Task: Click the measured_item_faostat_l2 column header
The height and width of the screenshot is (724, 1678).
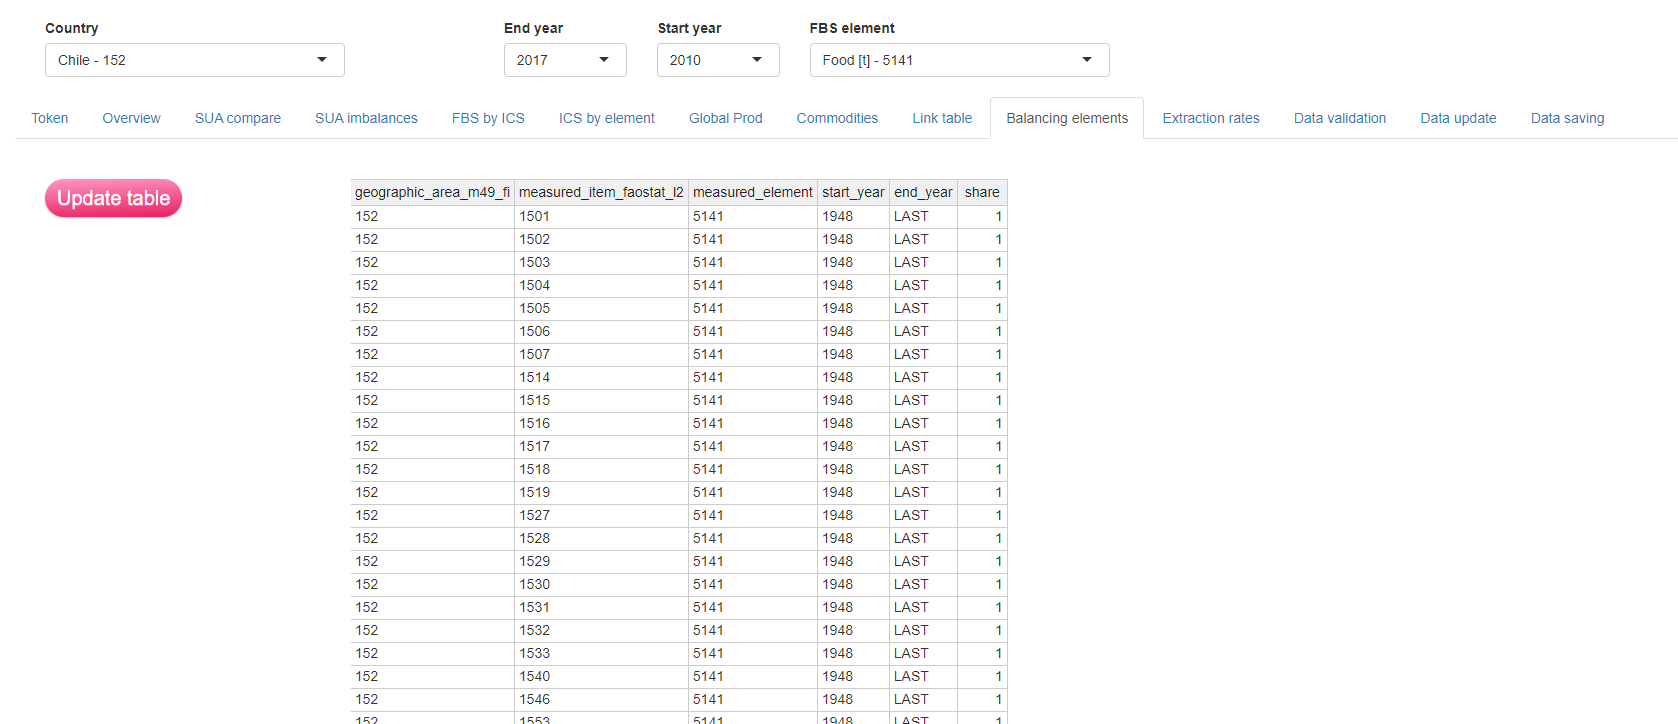Action: tap(601, 192)
